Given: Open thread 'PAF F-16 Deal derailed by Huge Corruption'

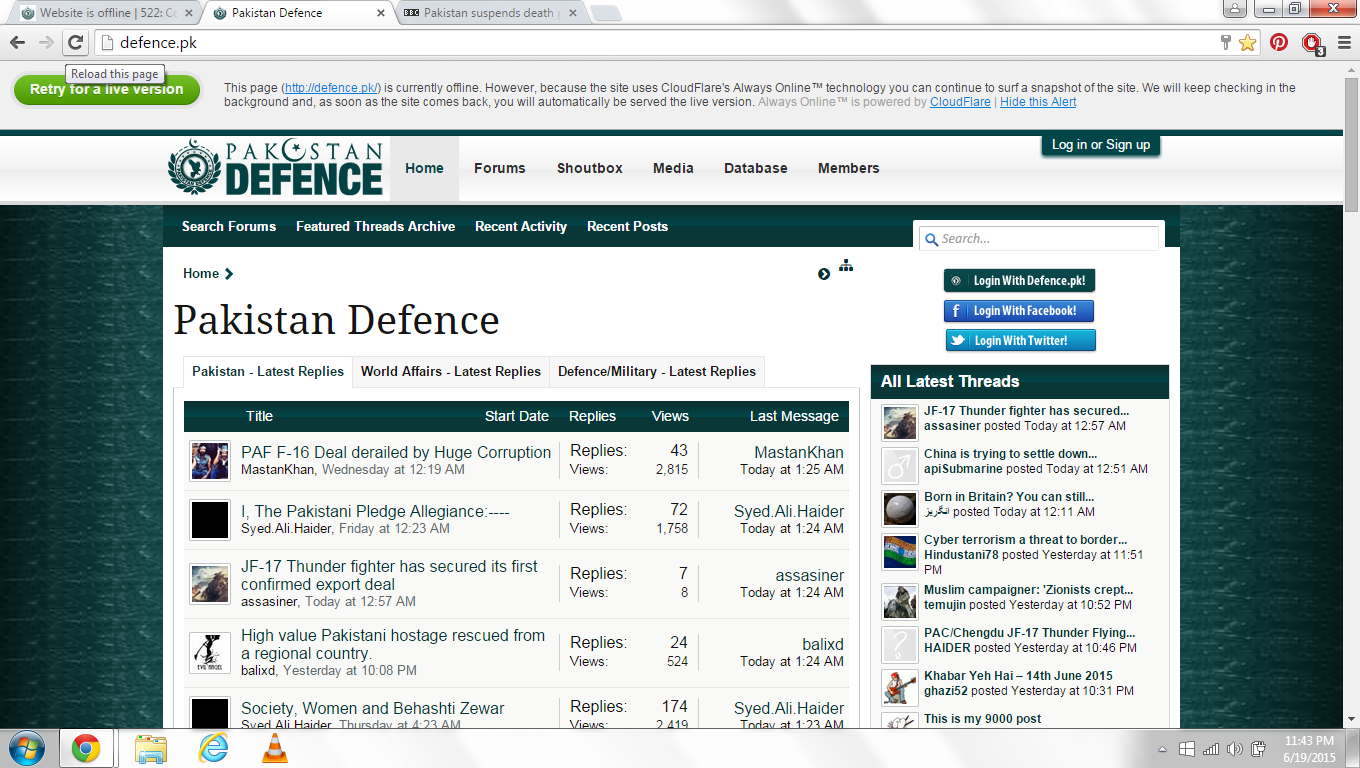Looking at the screenshot, I should pyautogui.click(x=396, y=452).
